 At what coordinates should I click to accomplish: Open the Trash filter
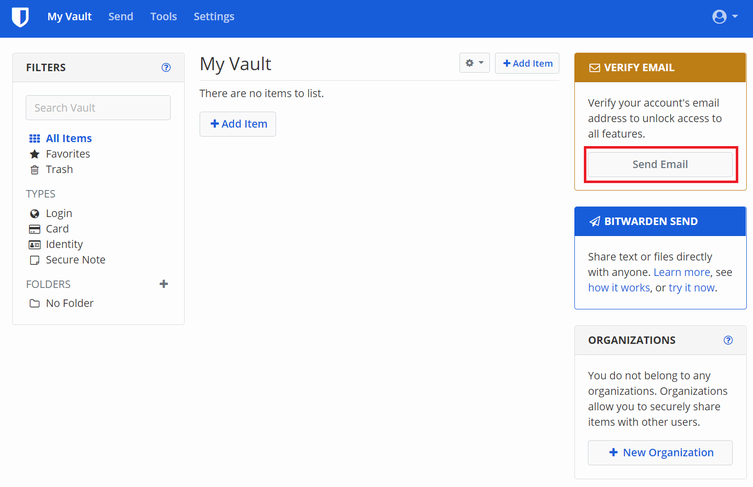coord(59,169)
